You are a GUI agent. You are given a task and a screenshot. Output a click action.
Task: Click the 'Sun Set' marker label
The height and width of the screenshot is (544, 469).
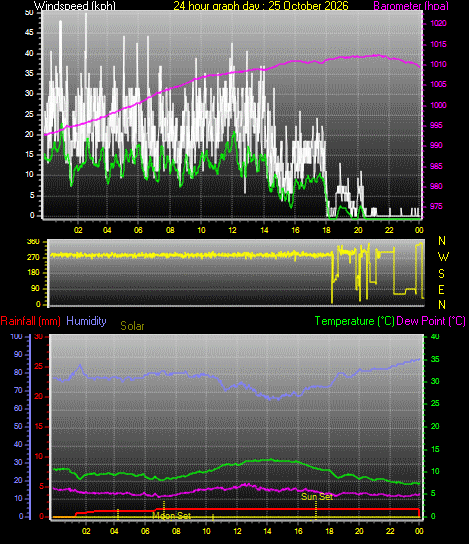tap(317, 496)
